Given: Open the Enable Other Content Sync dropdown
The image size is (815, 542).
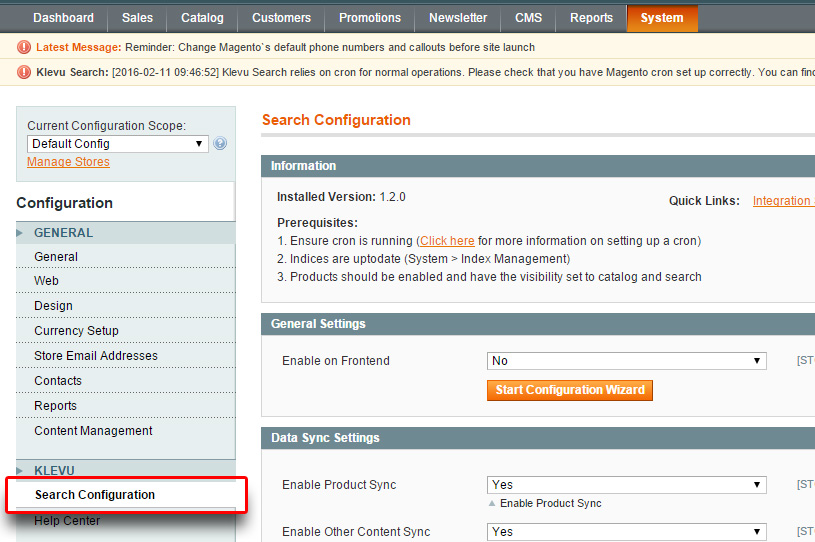Looking at the screenshot, I should [626, 532].
